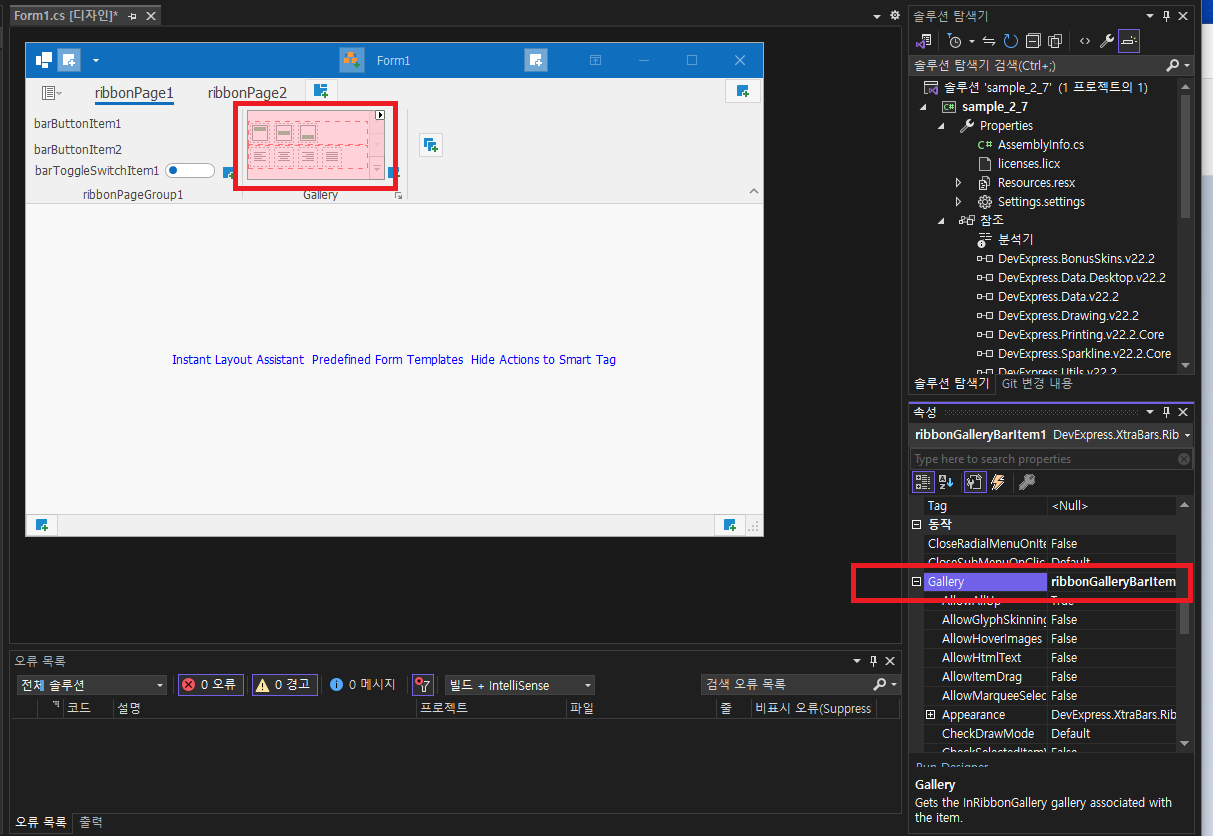Add status bar item on the right
The width and height of the screenshot is (1213, 836).
click(x=730, y=525)
